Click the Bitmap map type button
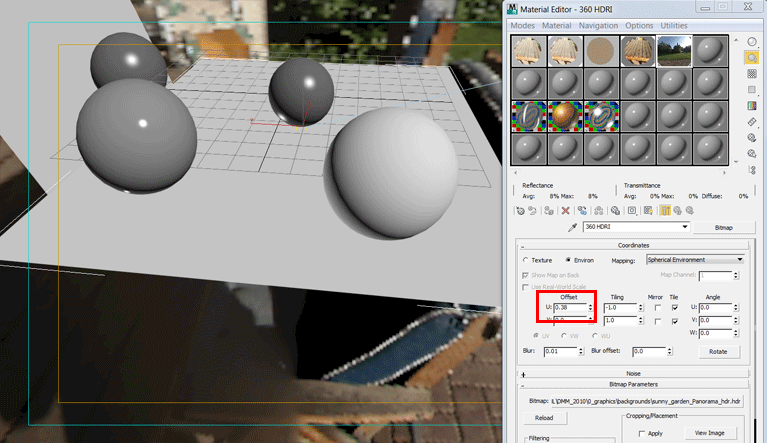 (723, 227)
